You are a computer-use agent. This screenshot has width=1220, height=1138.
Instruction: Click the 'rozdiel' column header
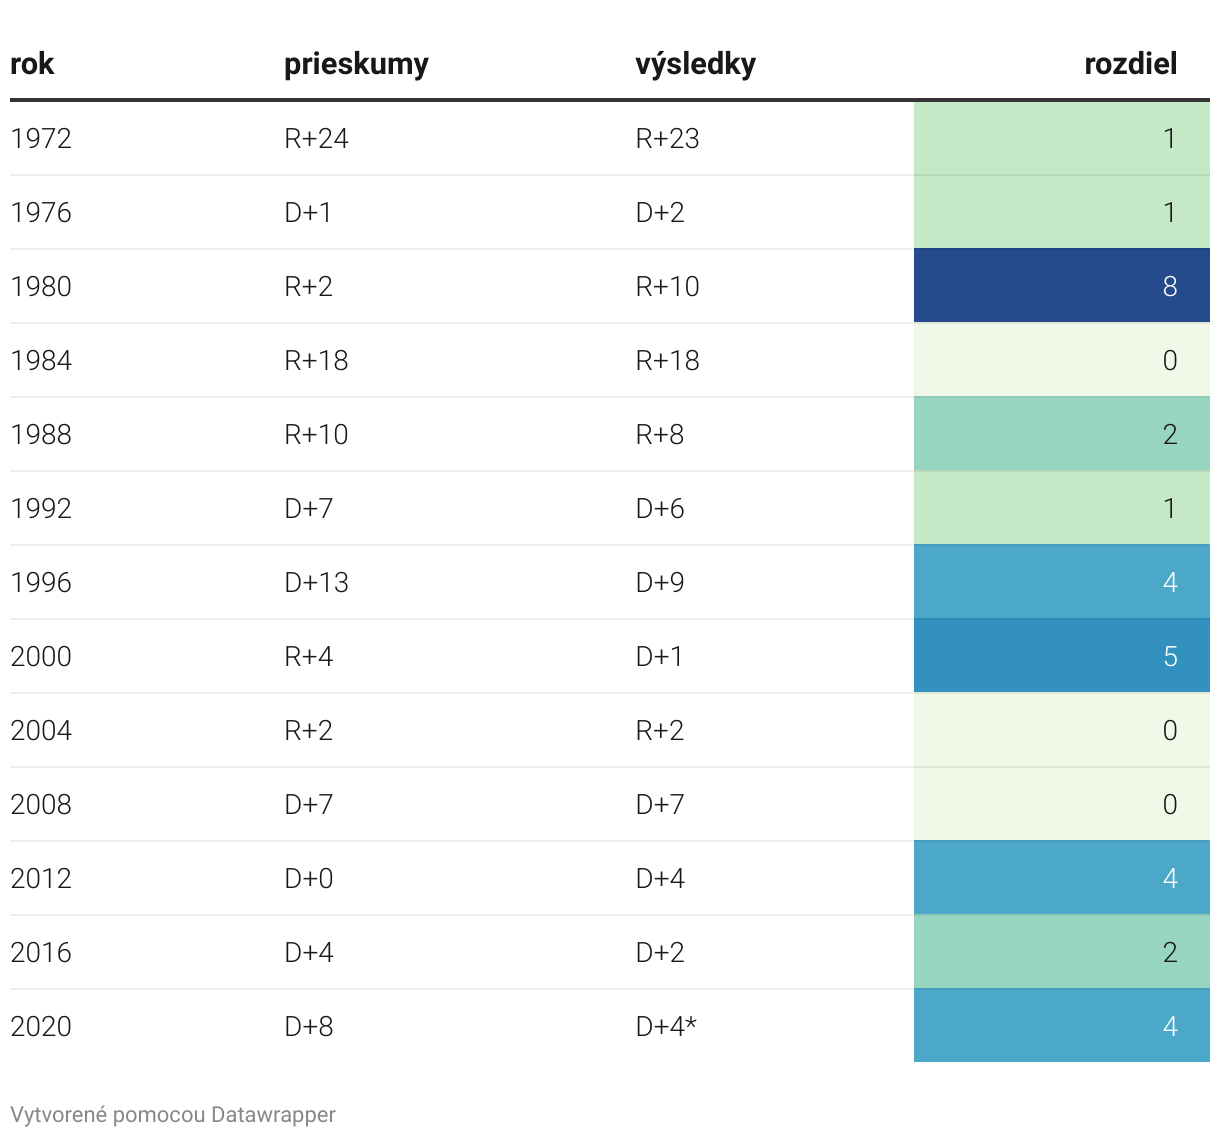pos(1130,64)
